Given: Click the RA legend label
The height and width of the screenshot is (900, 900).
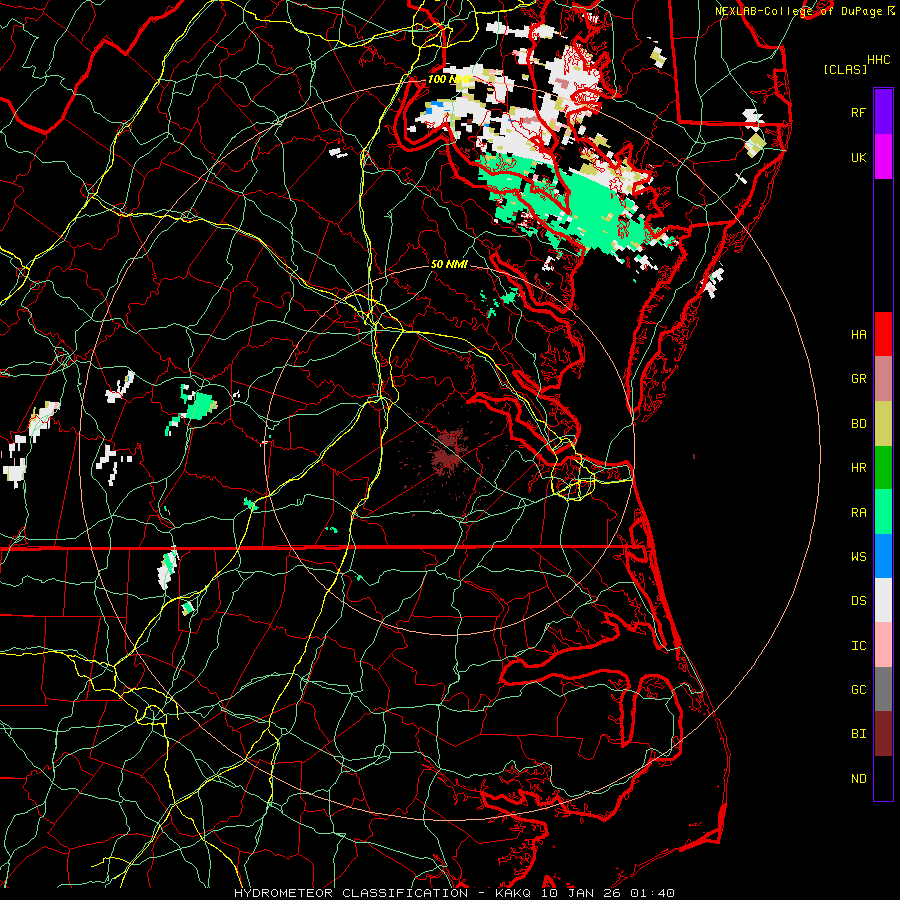Looking at the screenshot, I should pos(858,513).
